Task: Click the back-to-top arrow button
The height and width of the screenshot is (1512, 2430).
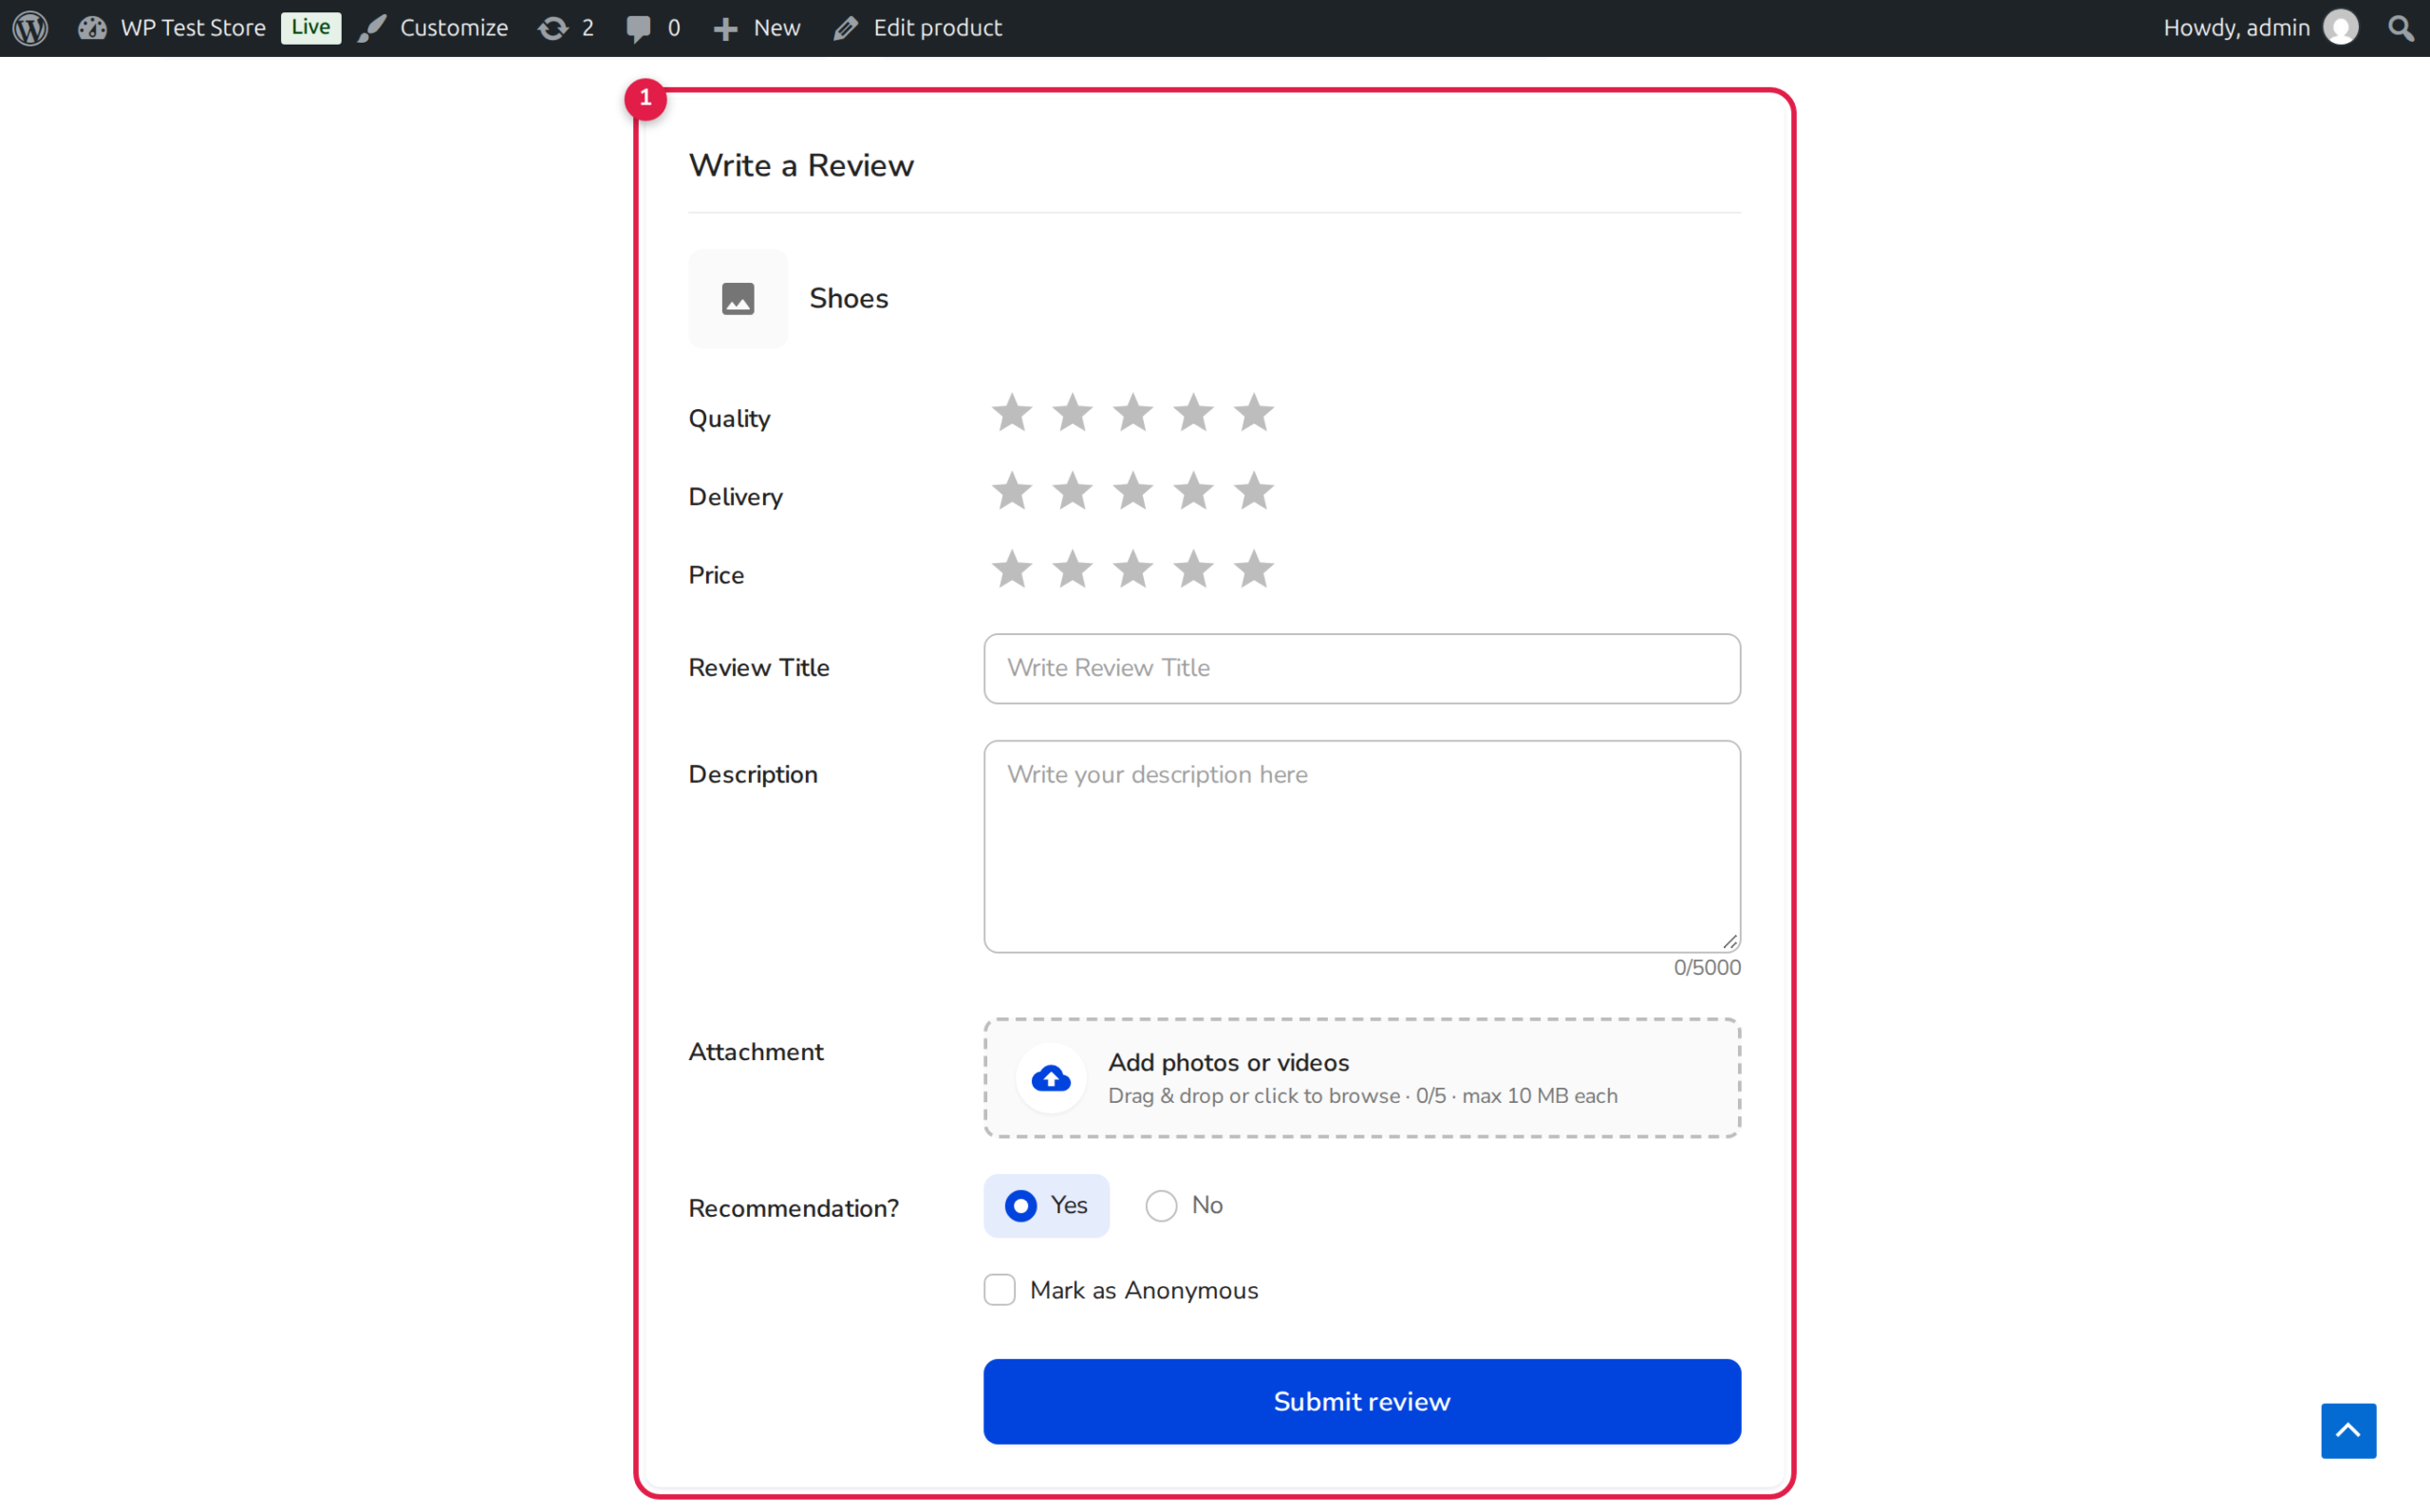Action: click(2348, 1431)
